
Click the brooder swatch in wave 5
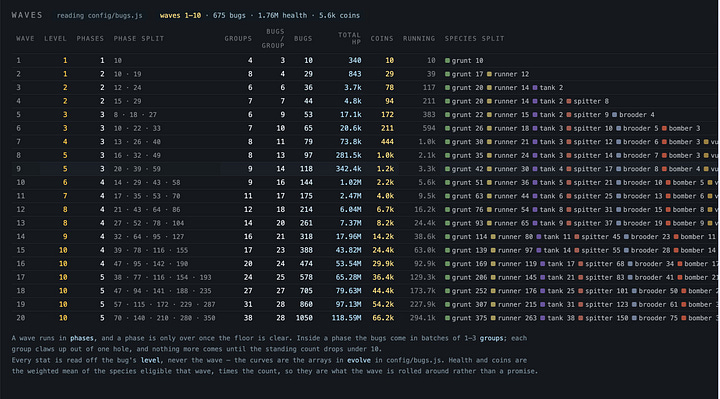614,115
